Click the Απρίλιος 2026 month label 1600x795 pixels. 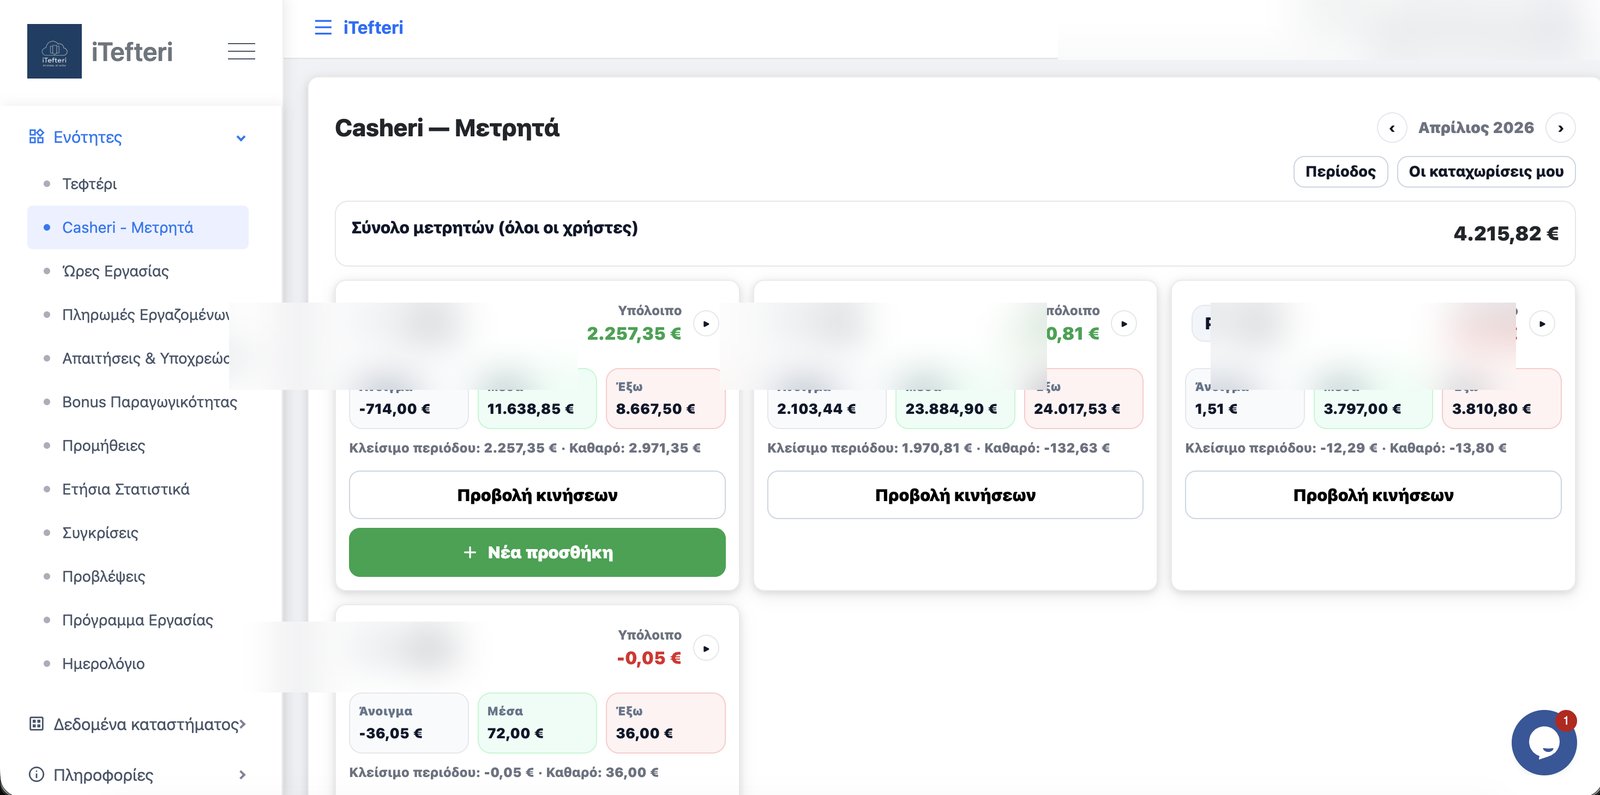point(1476,128)
